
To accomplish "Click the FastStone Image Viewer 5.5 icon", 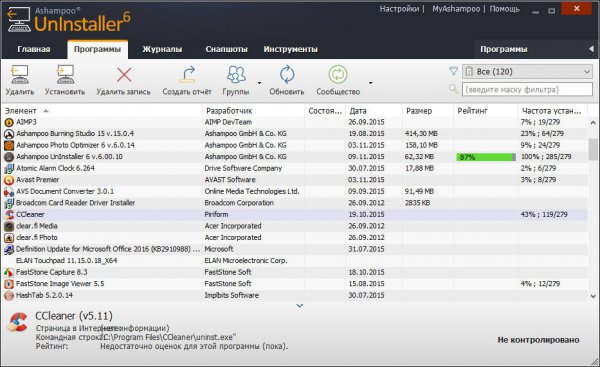I will coord(9,284).
